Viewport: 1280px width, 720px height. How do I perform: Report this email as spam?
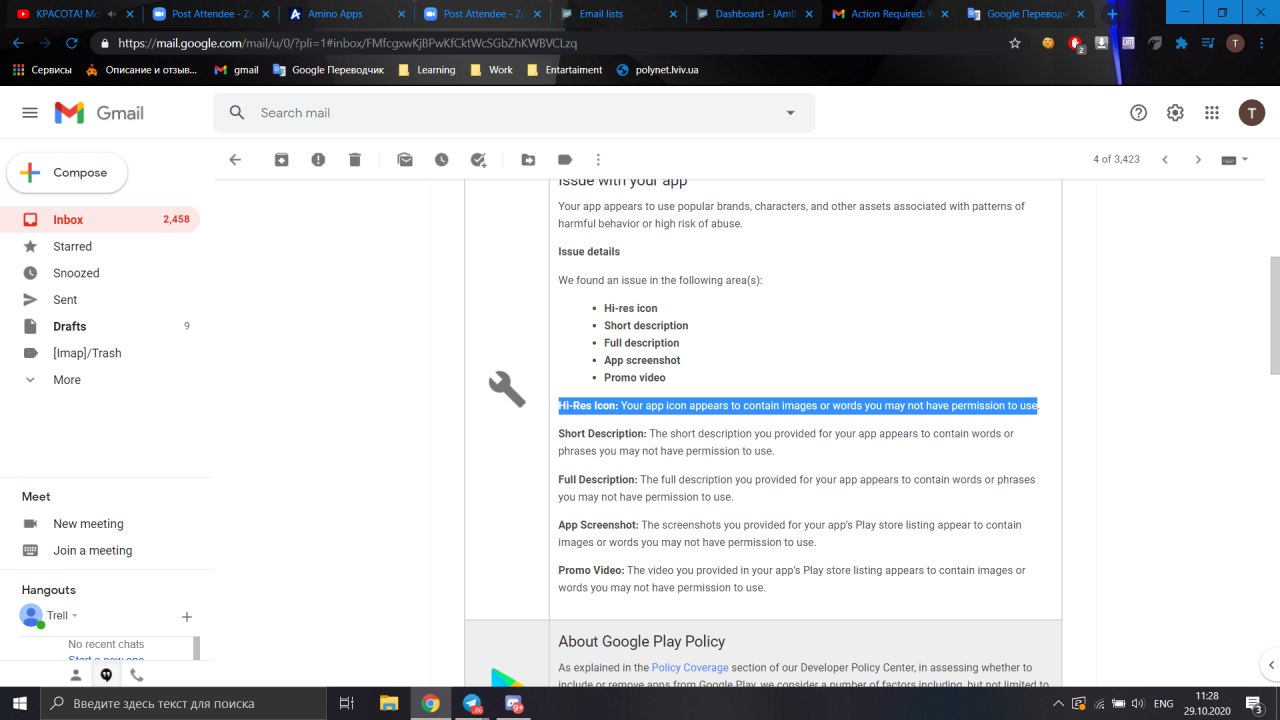pyautogui.click(x=318, y=160)
